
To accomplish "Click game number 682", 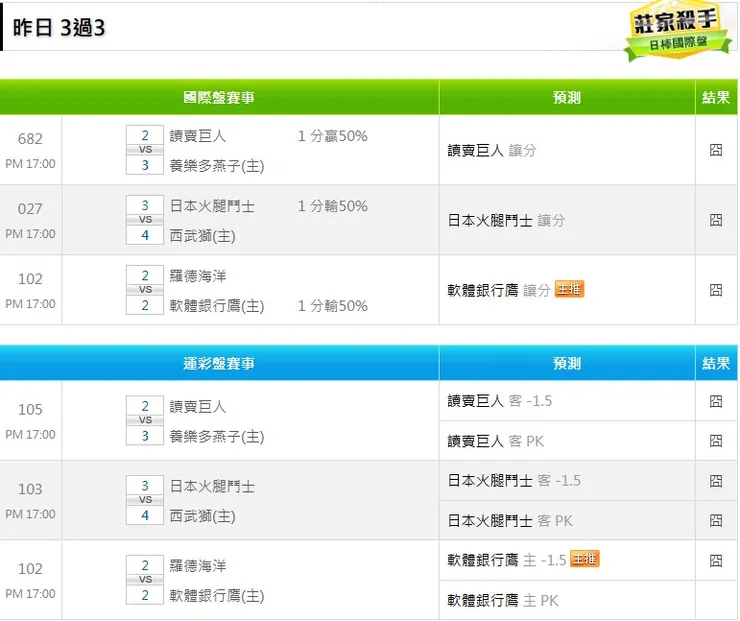I will coord(30,138).
